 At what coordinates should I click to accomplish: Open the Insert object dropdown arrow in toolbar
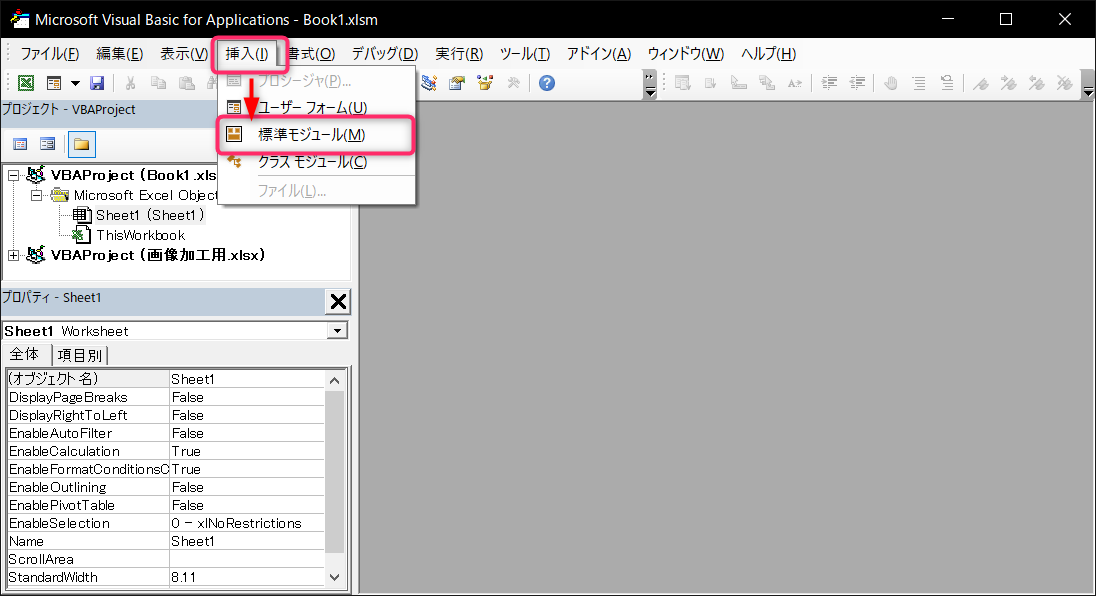[x=75, y=83]
